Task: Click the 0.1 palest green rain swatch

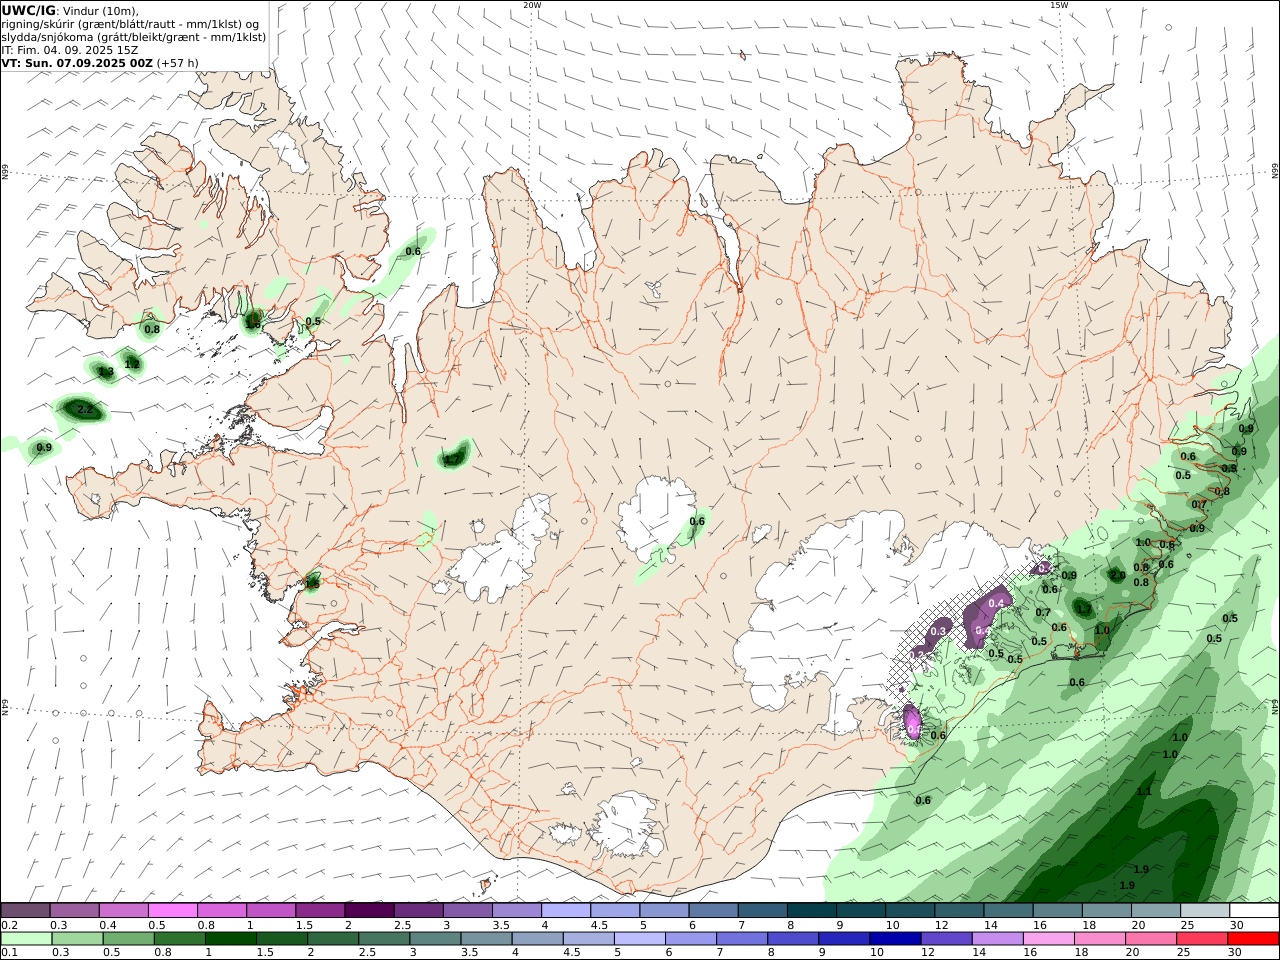Action: 26,938
